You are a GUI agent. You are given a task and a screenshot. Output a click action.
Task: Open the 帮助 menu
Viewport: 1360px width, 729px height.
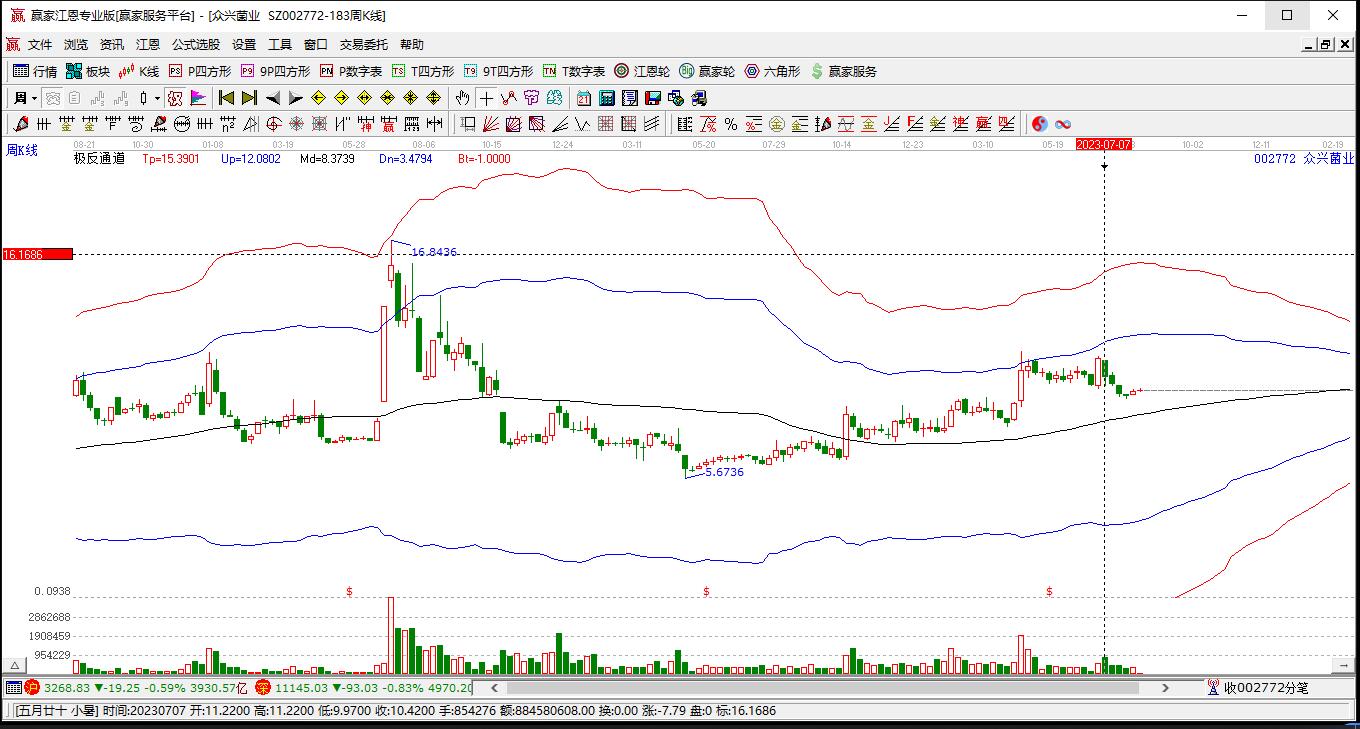click(x=412, y=45)
